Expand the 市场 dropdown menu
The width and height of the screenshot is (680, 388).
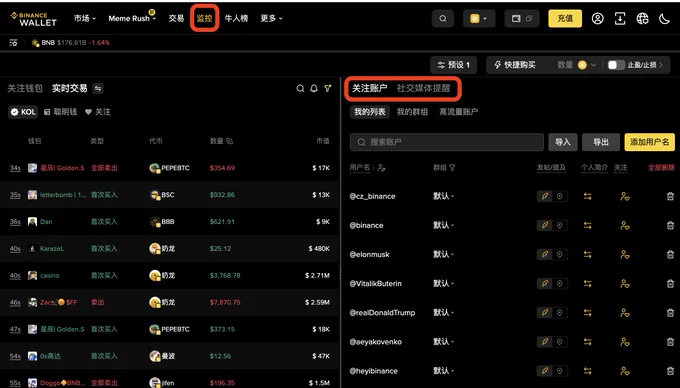85,18
